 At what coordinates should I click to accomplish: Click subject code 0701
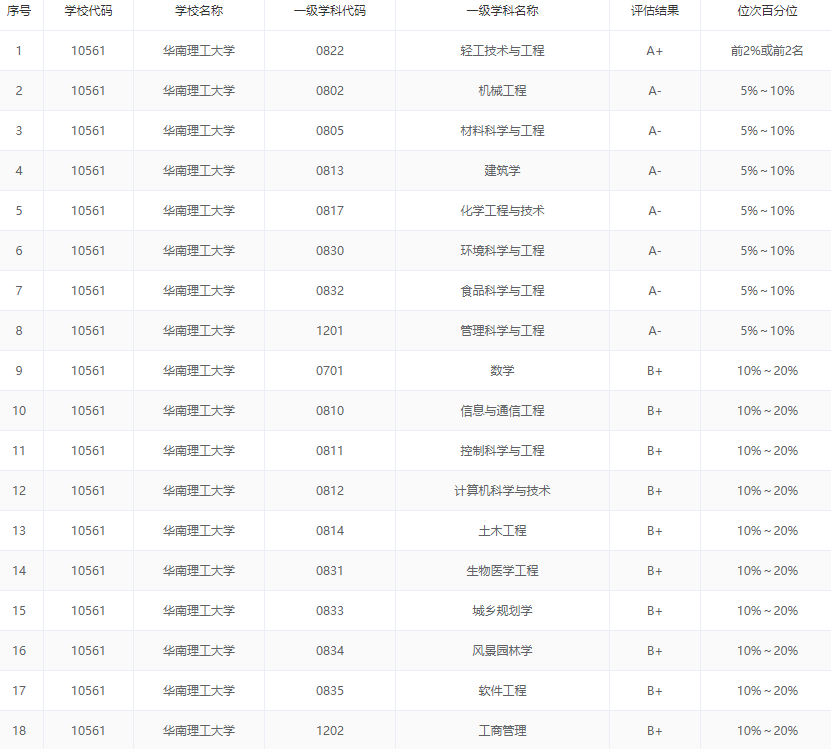click(330, 371)
